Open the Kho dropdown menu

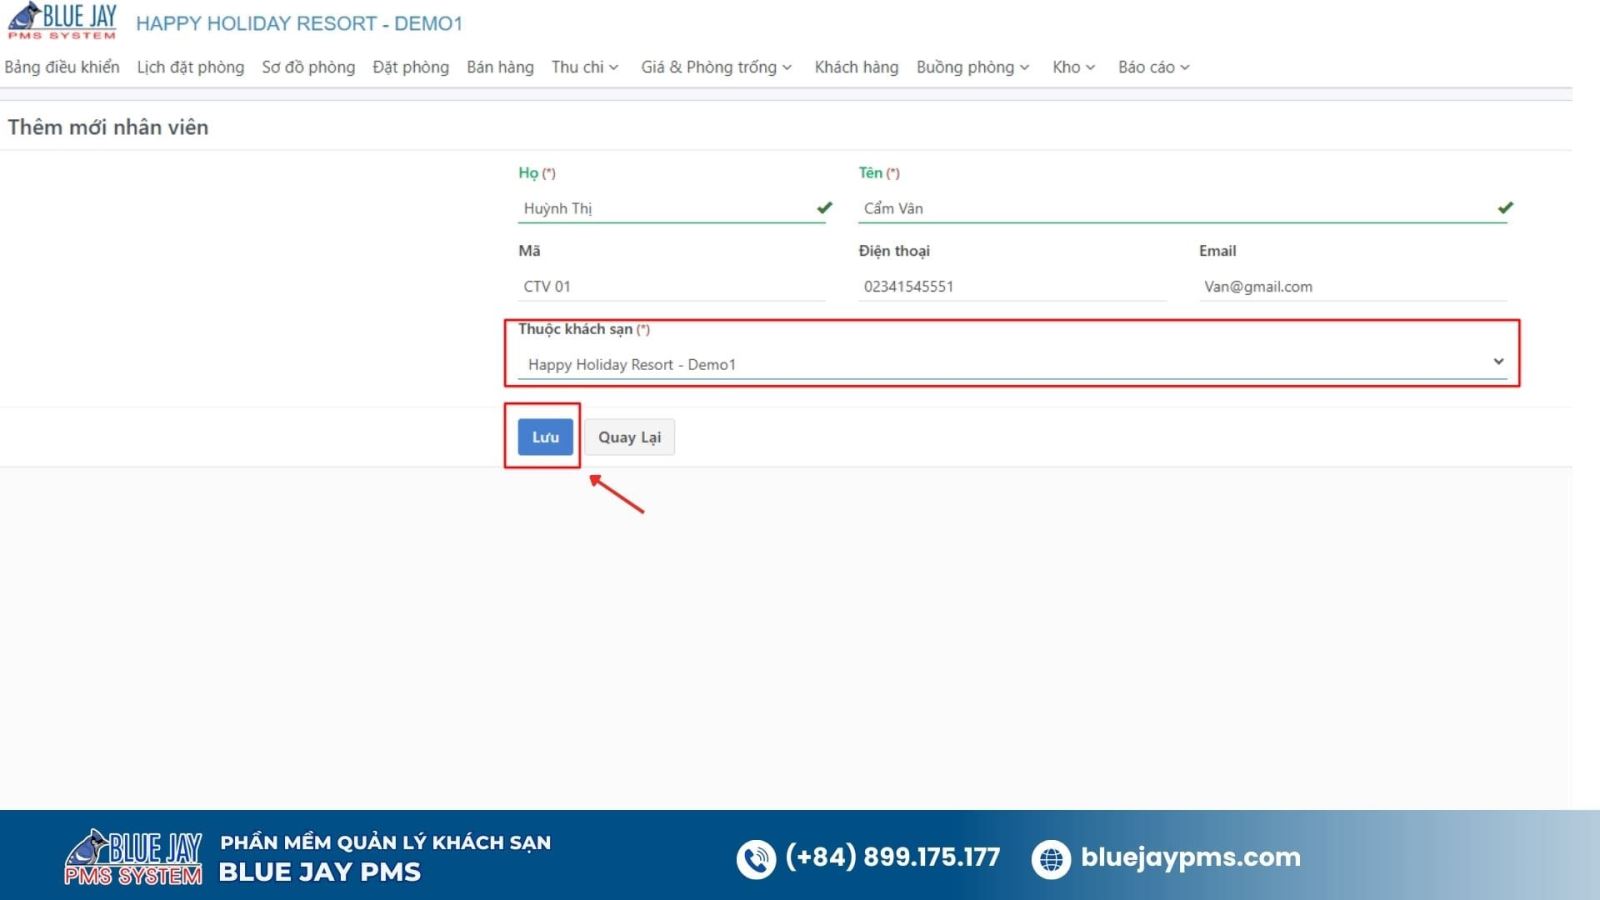point(1071,67)
